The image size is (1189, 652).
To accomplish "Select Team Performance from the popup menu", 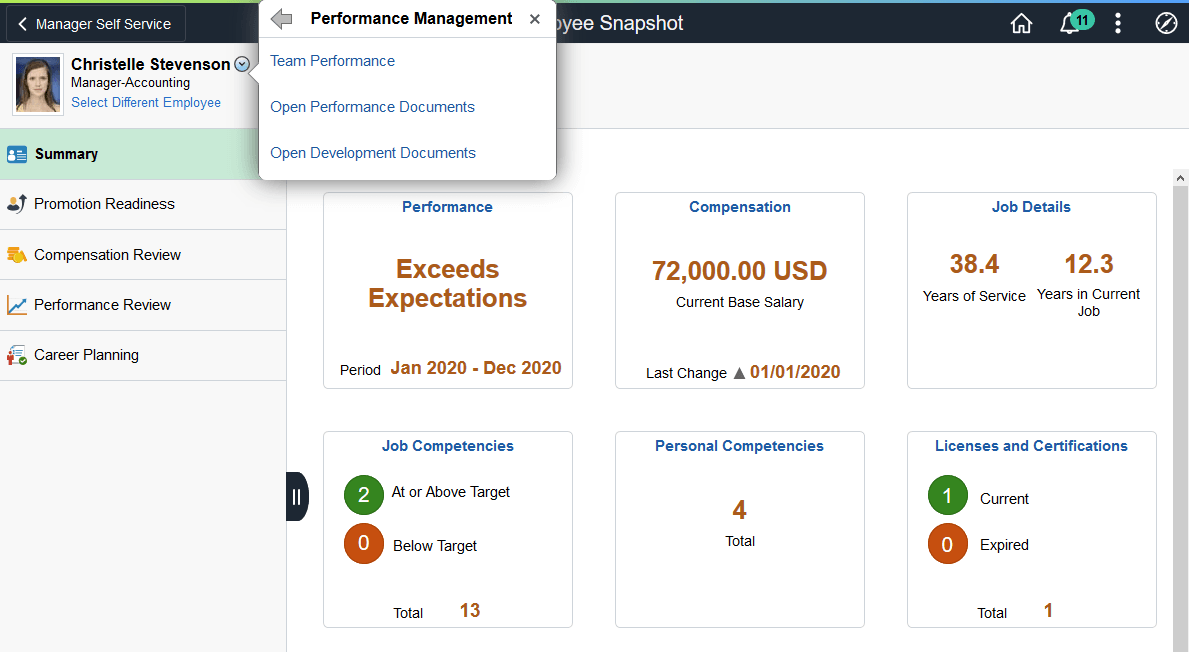I will (x=332, y=60).
